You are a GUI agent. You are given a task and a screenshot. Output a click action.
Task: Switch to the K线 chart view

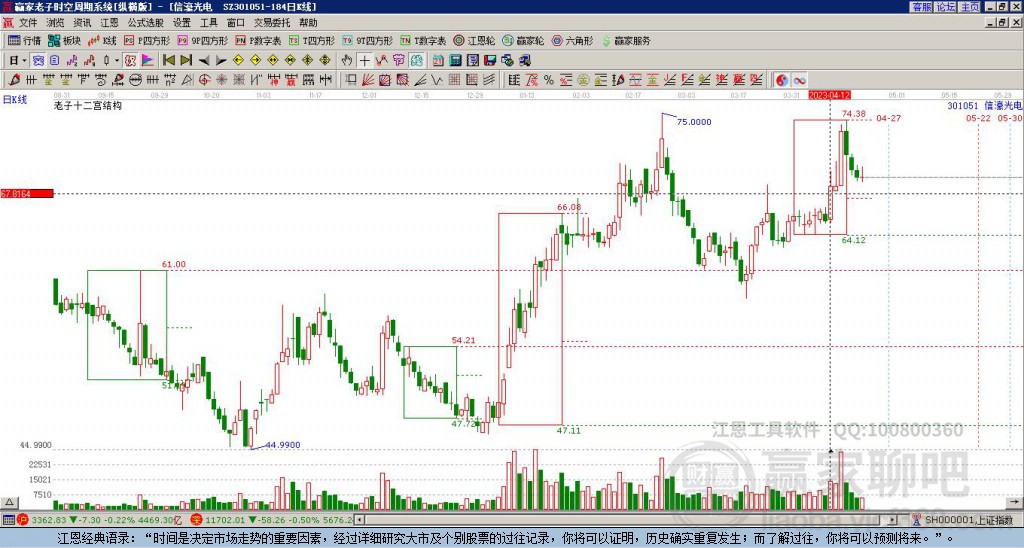point(102,40)
